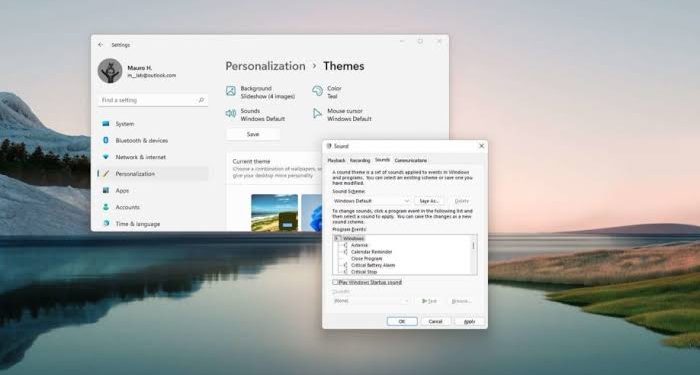Screen dimensions: 700x375
Task: Click Mouse cursor Windows Default text
Action: tap(349, 115)
